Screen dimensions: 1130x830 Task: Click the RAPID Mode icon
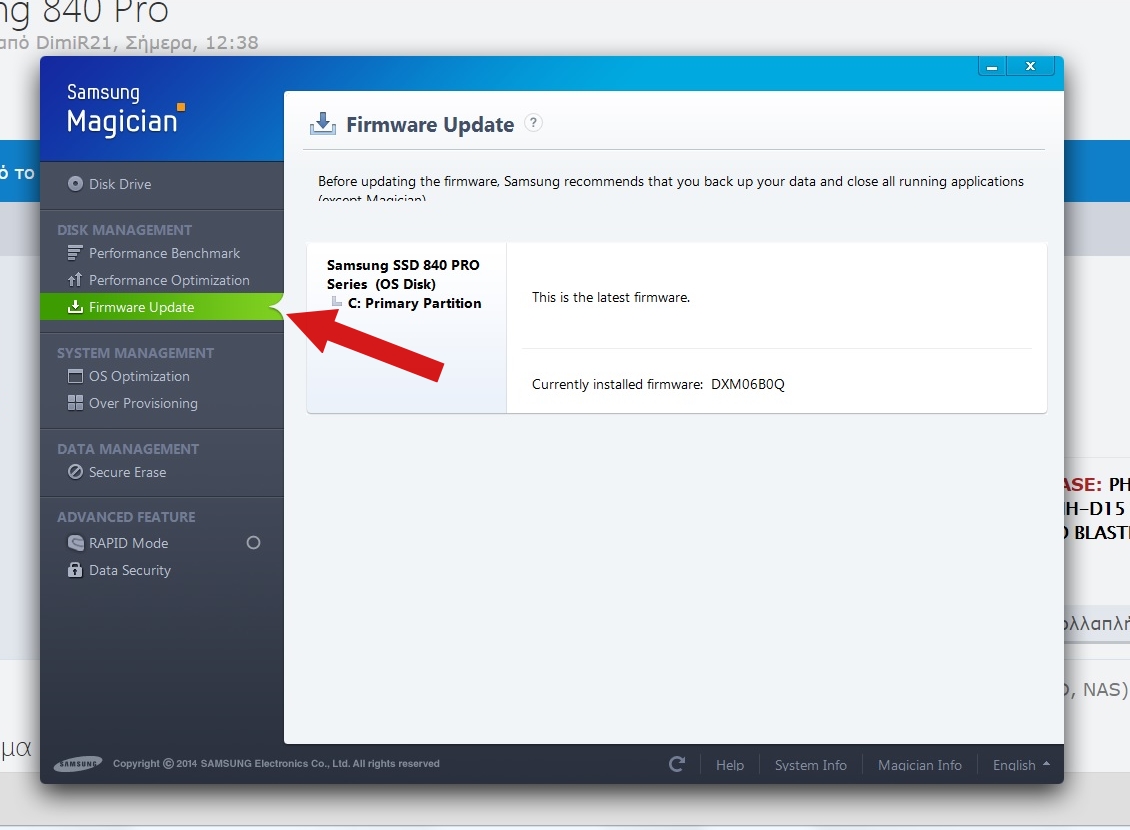pos(75,543)
